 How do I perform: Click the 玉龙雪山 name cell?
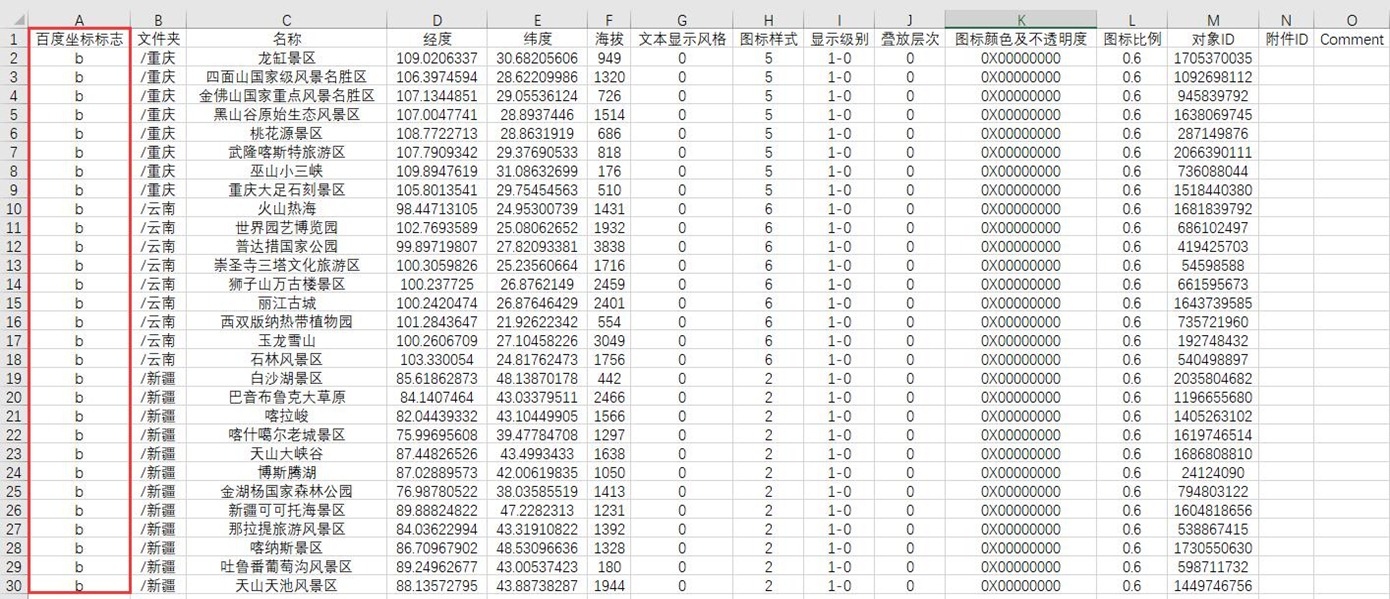click(286, 341)
